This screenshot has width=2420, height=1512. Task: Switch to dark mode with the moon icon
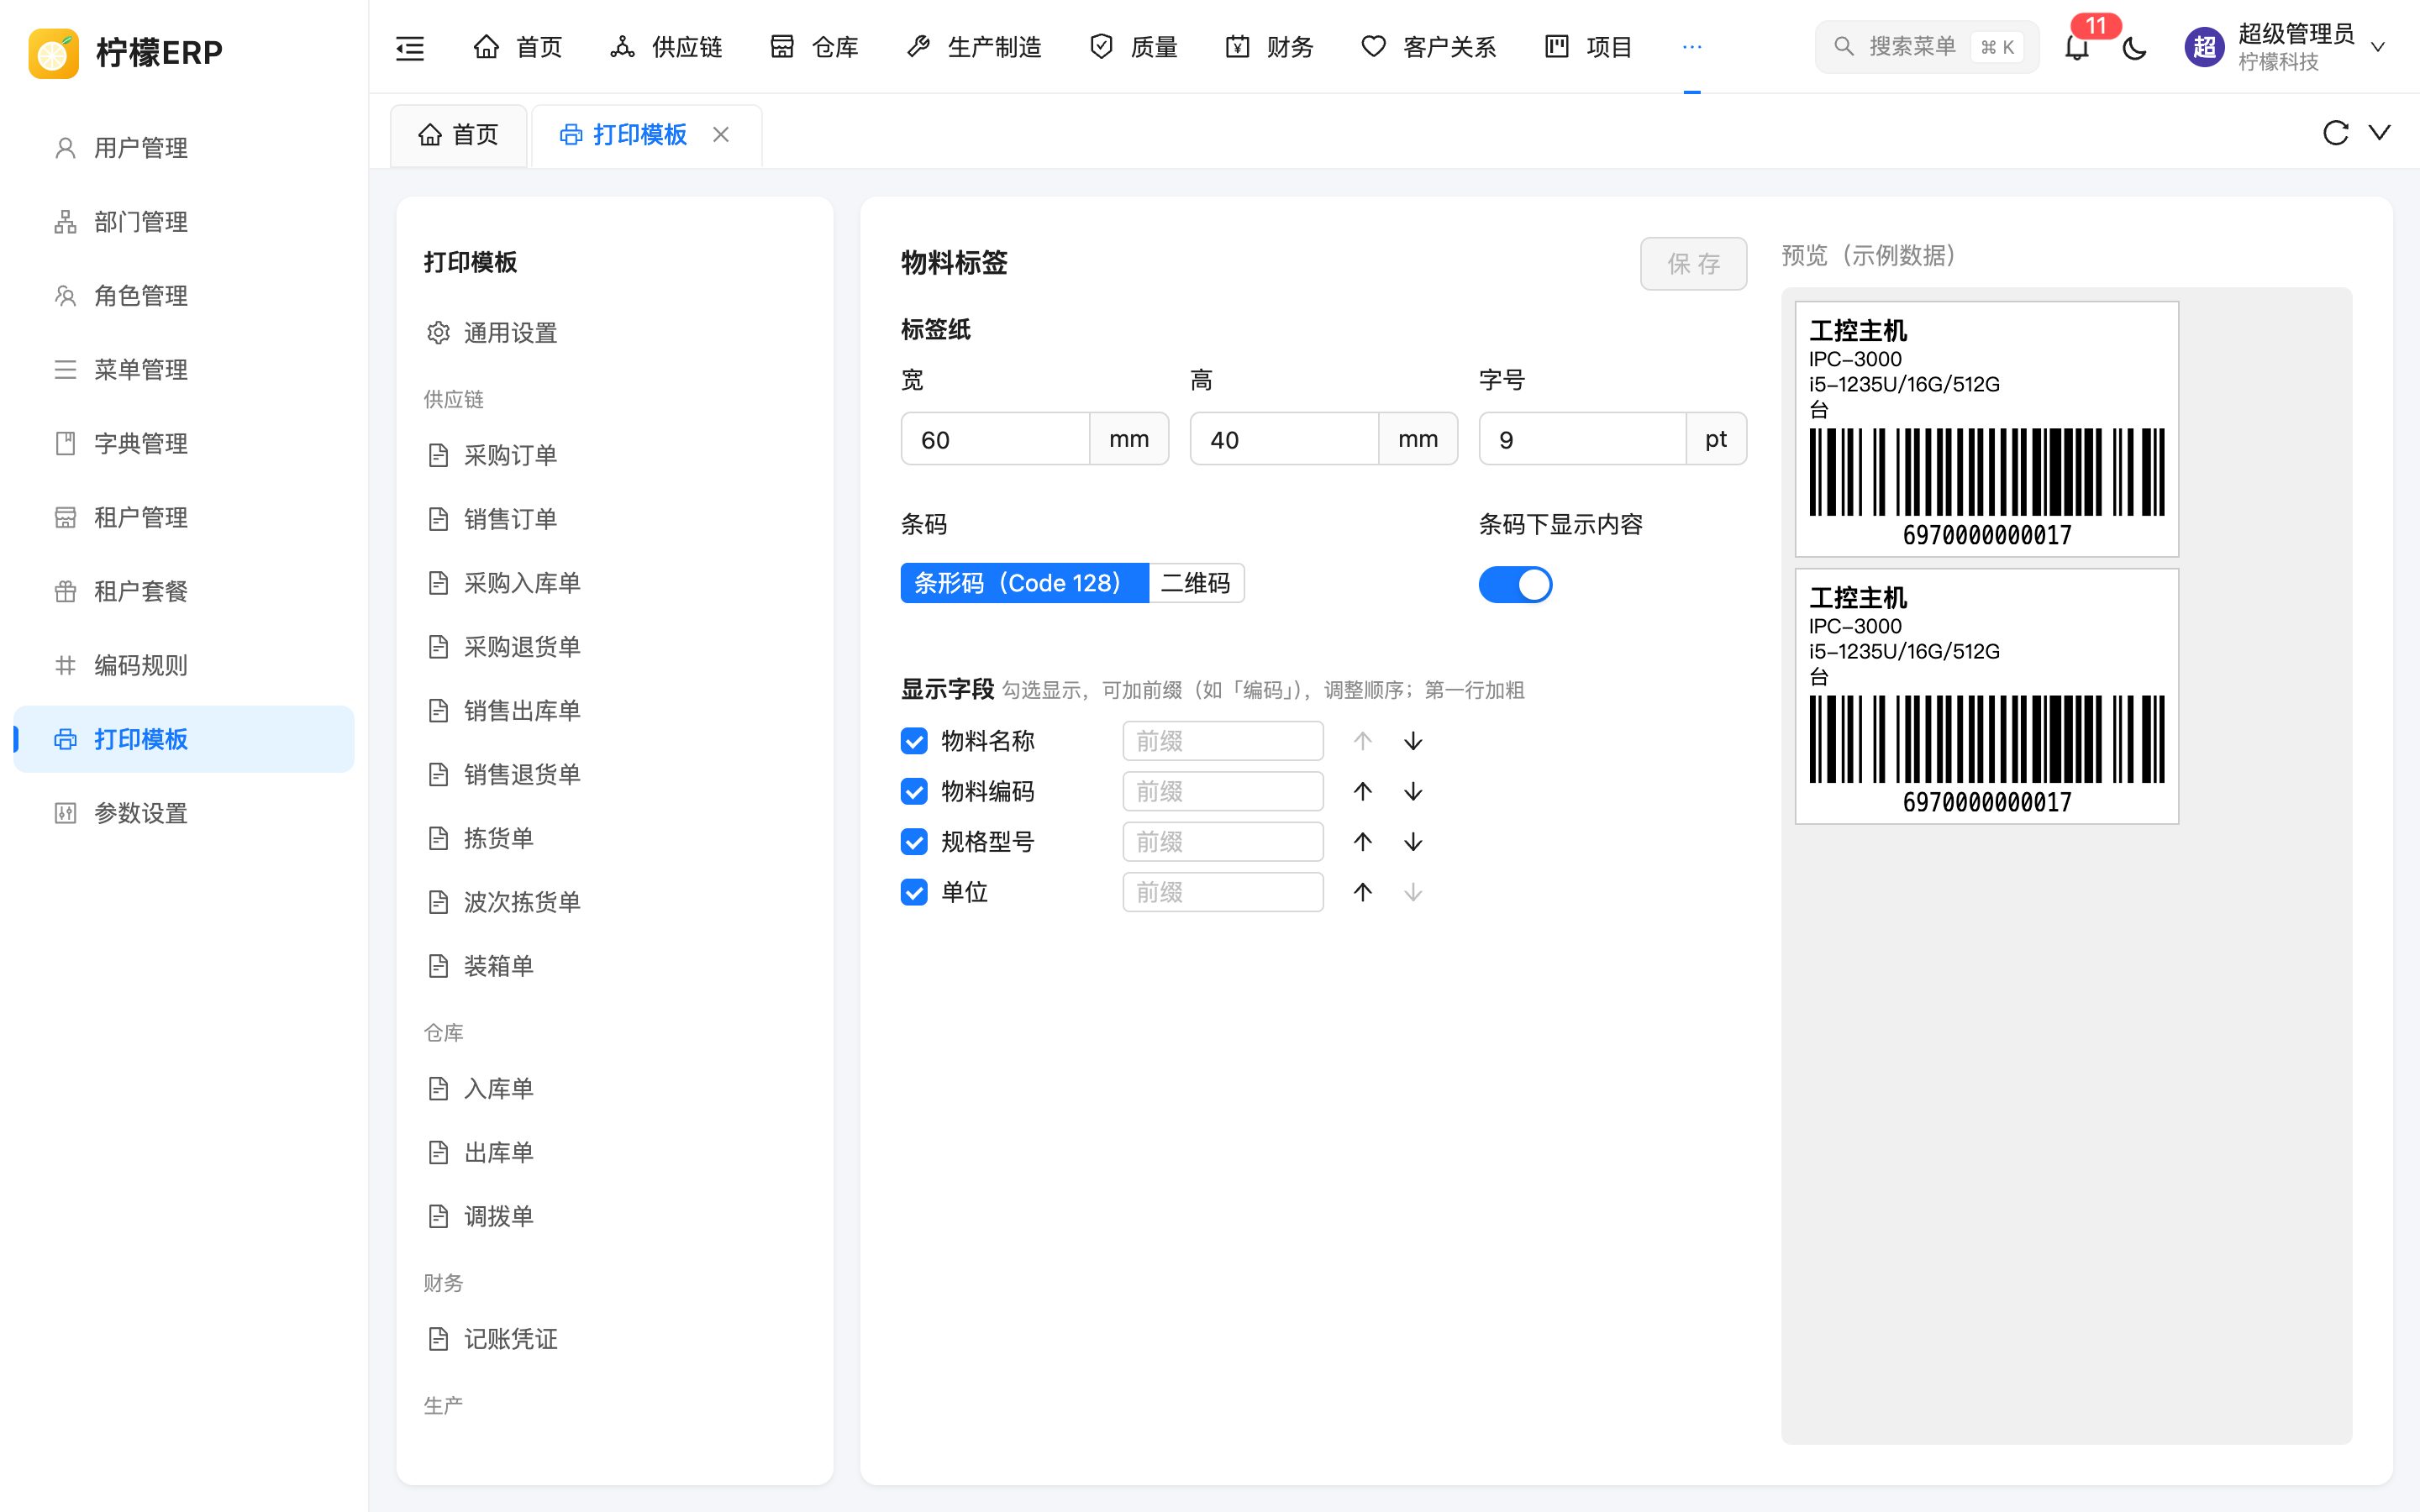point(2134,47)
